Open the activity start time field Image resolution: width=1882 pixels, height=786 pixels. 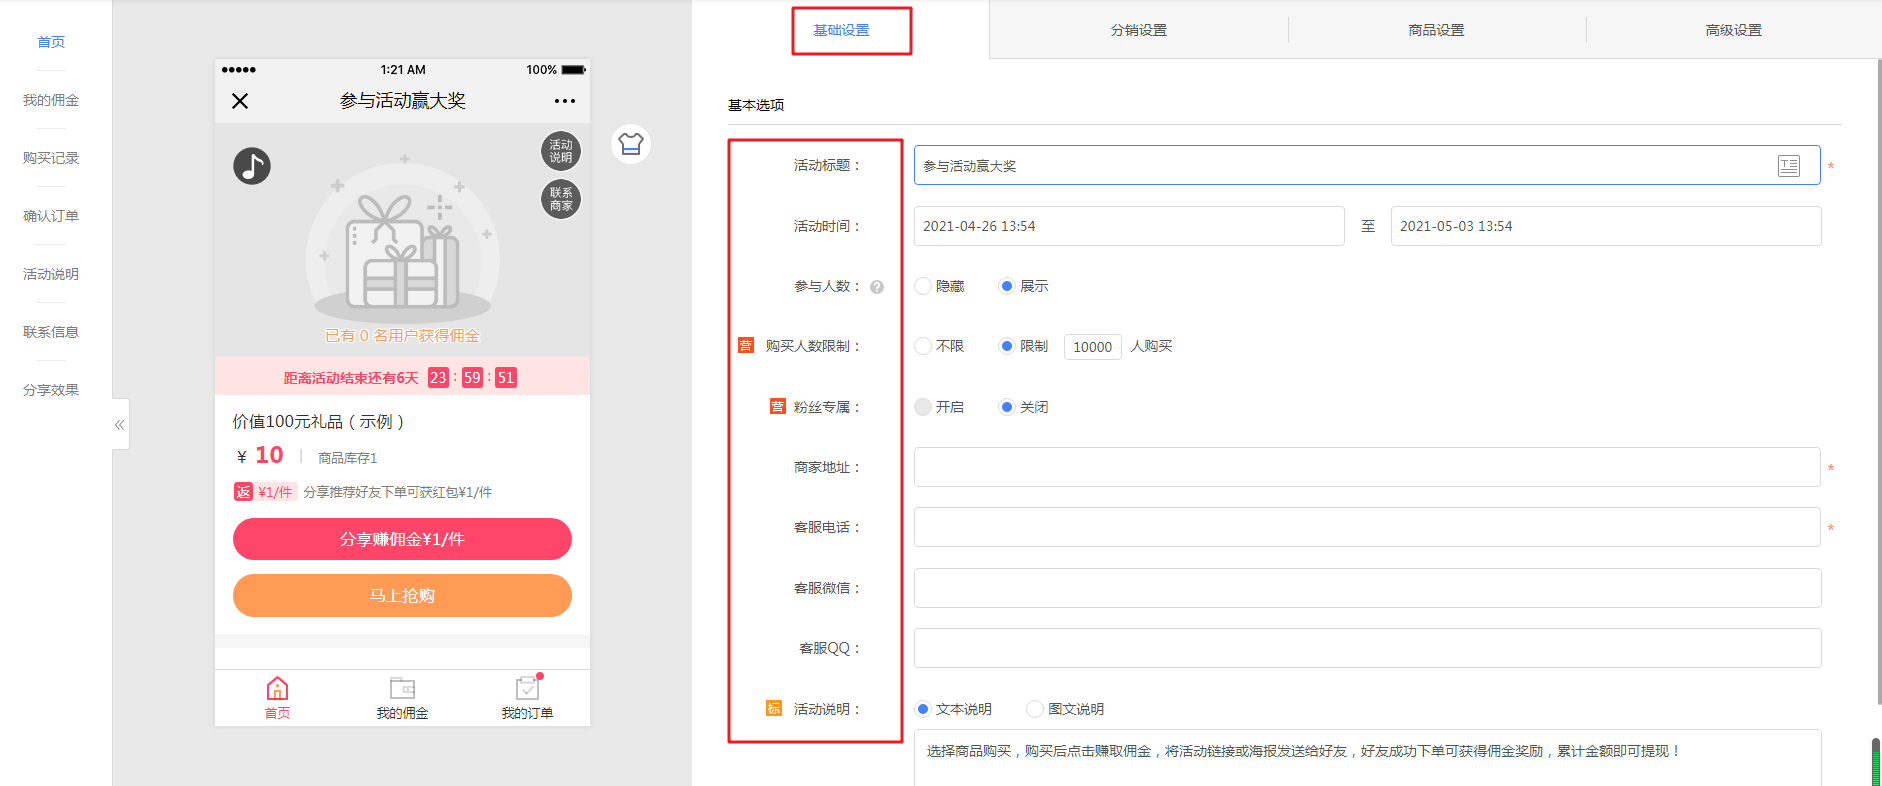1129,226
